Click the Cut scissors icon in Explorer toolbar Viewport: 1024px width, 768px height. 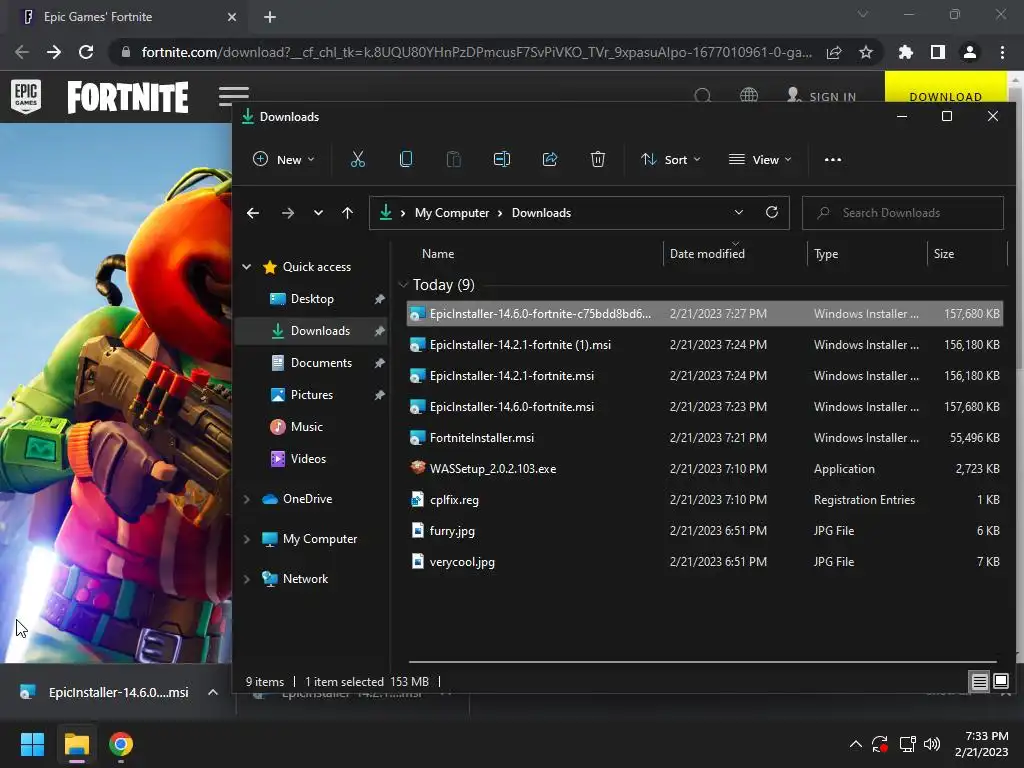coord(358,159)
